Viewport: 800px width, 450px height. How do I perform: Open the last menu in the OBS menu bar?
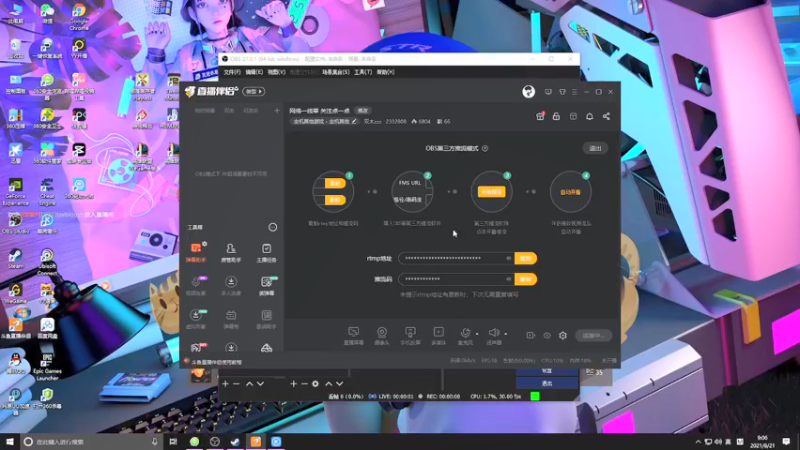386,72
